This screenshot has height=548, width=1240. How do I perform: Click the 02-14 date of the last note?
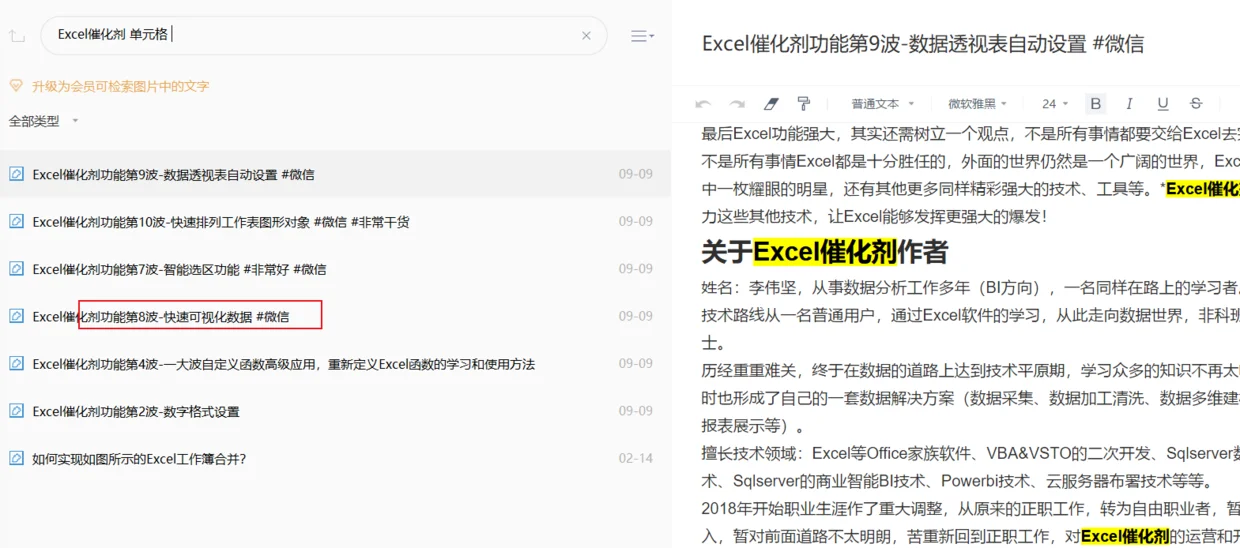[x=635, y=458]
